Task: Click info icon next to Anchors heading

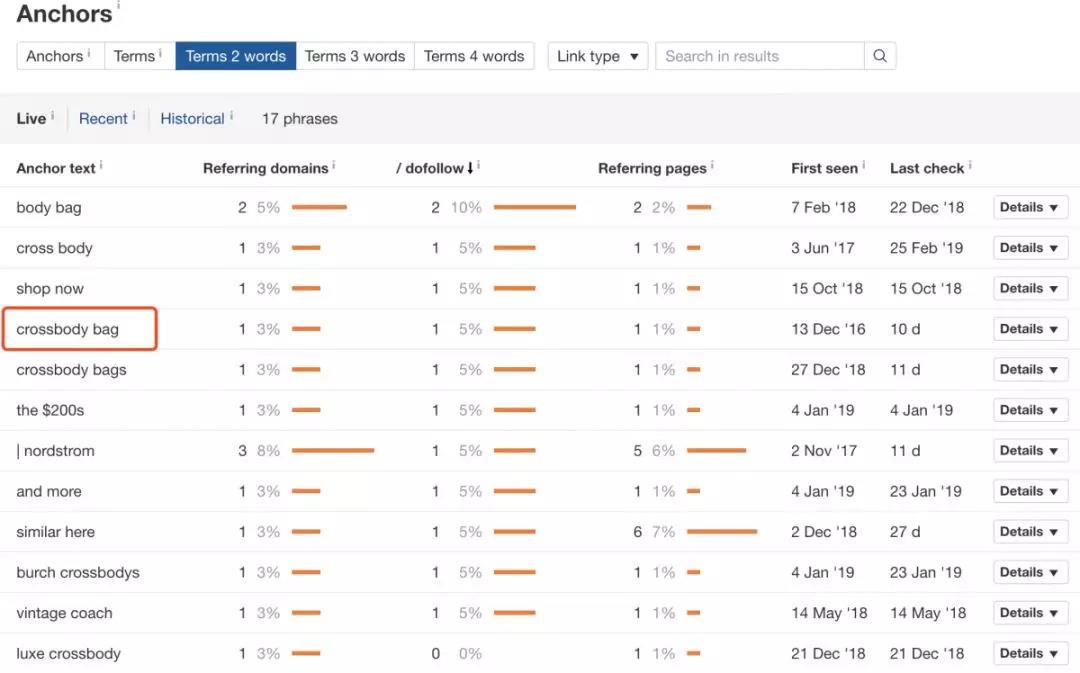Action: coord(118,6)
